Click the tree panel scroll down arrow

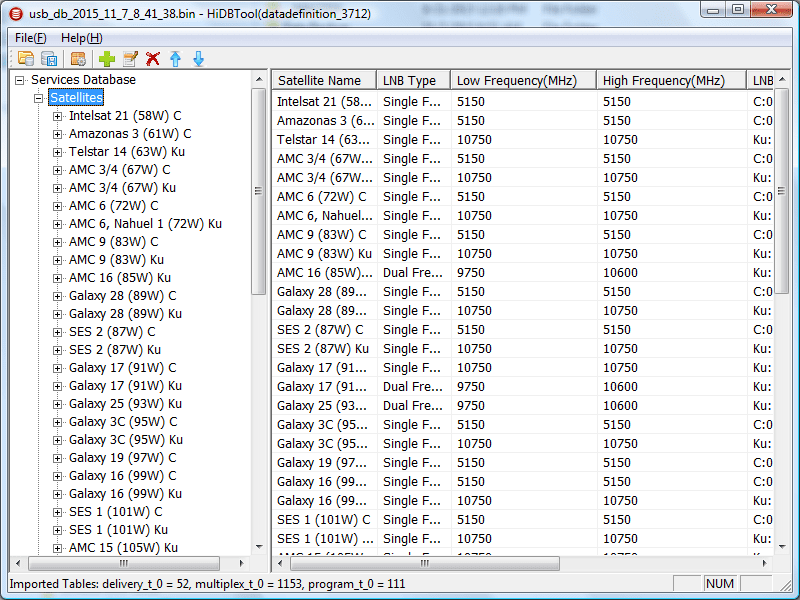[x=258, y=547]
